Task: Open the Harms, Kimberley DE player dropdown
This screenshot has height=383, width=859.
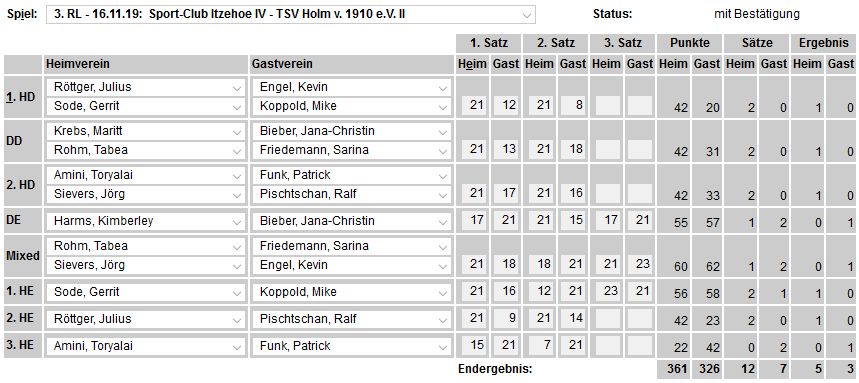Action: click(x=146, y=221)
